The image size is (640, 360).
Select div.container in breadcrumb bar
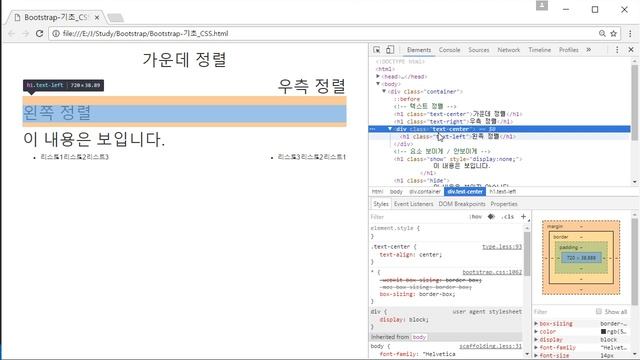pyautogui.click(x=425, y=191)
